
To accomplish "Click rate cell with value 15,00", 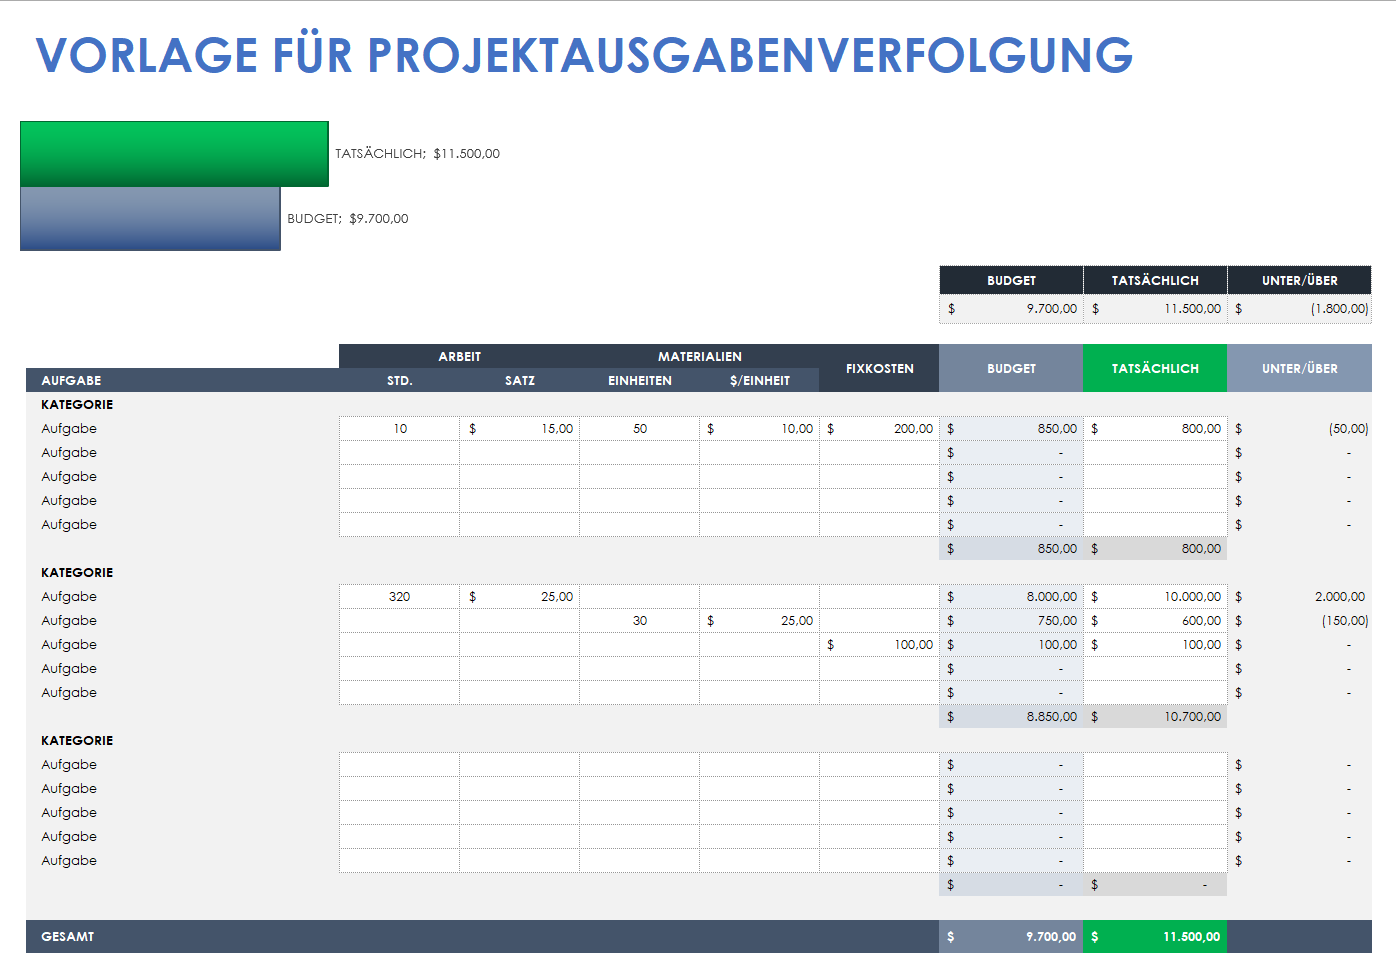I will (519, 428).
